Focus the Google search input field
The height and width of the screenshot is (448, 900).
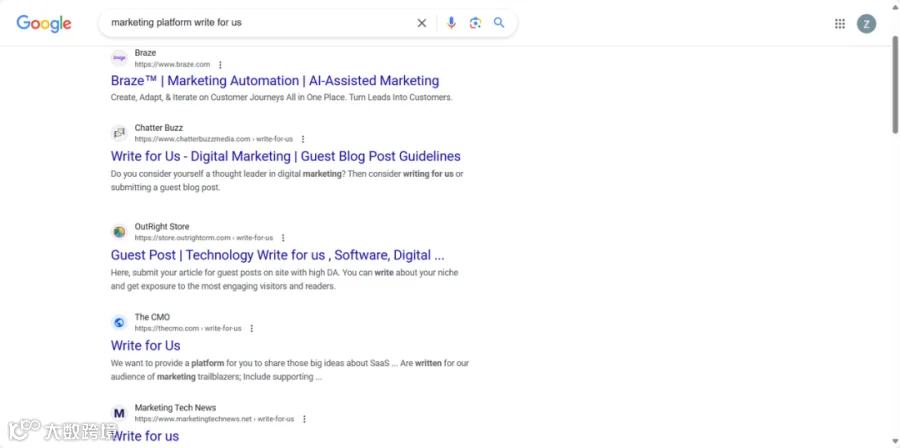[x=258, y=23]
